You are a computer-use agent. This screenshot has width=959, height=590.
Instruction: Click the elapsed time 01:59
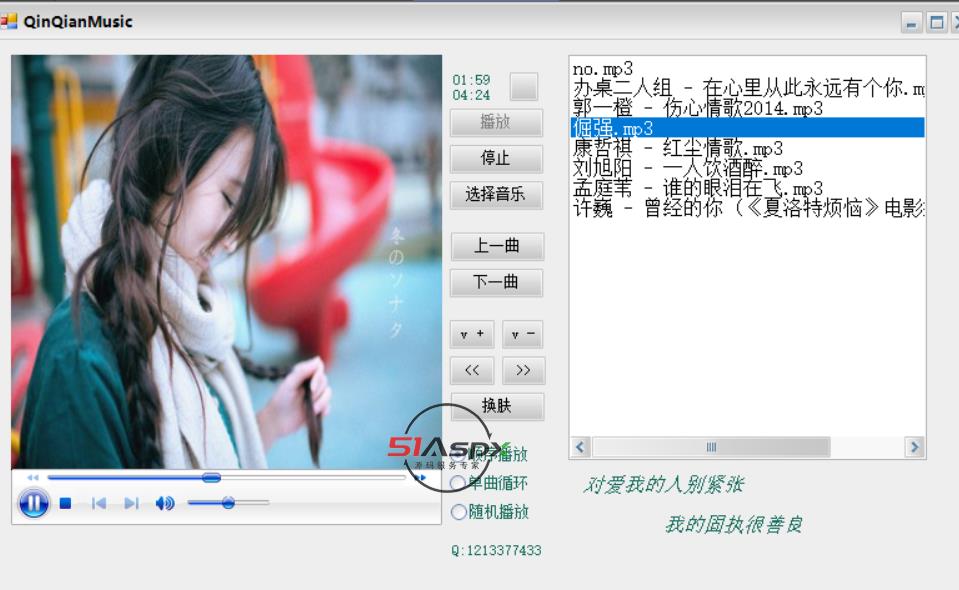pos(471,80)
